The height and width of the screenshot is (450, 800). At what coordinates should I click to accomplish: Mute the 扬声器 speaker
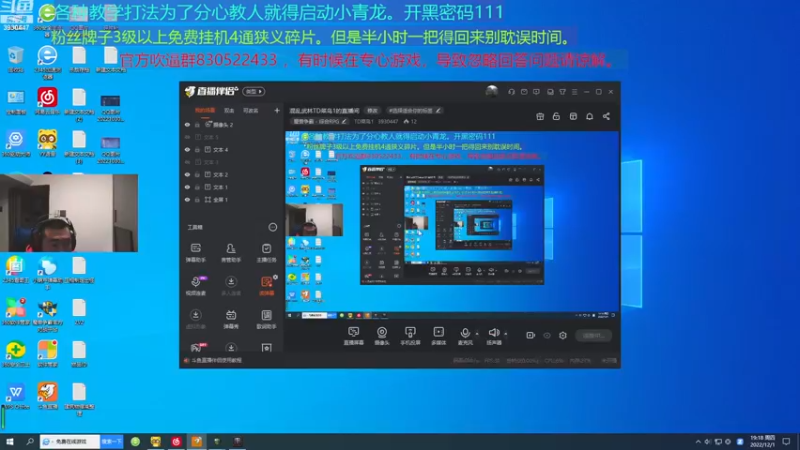pyautogui.click(x=493, y=333)
